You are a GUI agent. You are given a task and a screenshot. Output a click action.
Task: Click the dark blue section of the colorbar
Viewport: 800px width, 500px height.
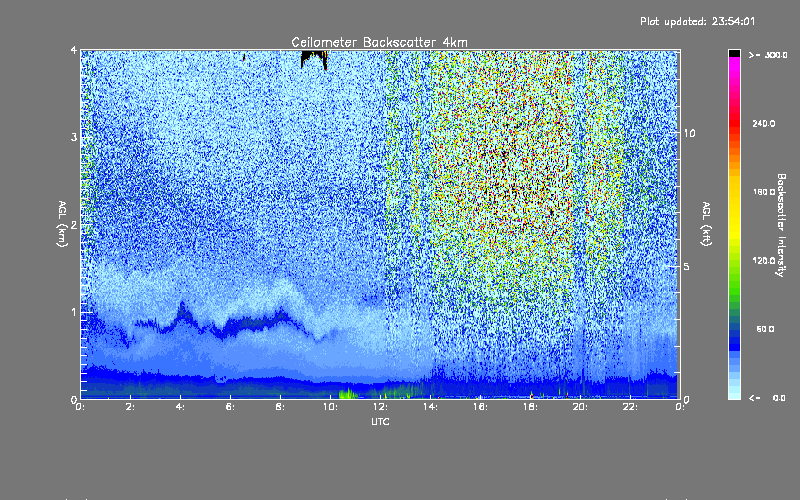[x=734, y=339]
